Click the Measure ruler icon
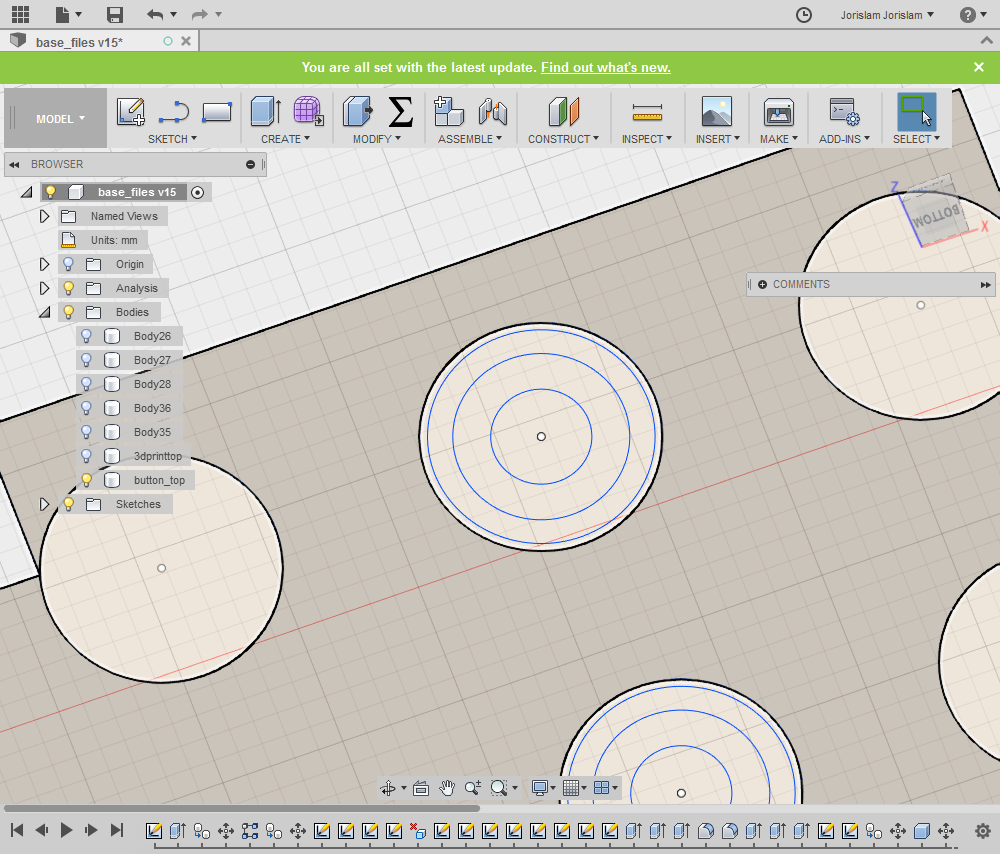1000x854 pixels. pyautogui.click(x=647, y=112)
